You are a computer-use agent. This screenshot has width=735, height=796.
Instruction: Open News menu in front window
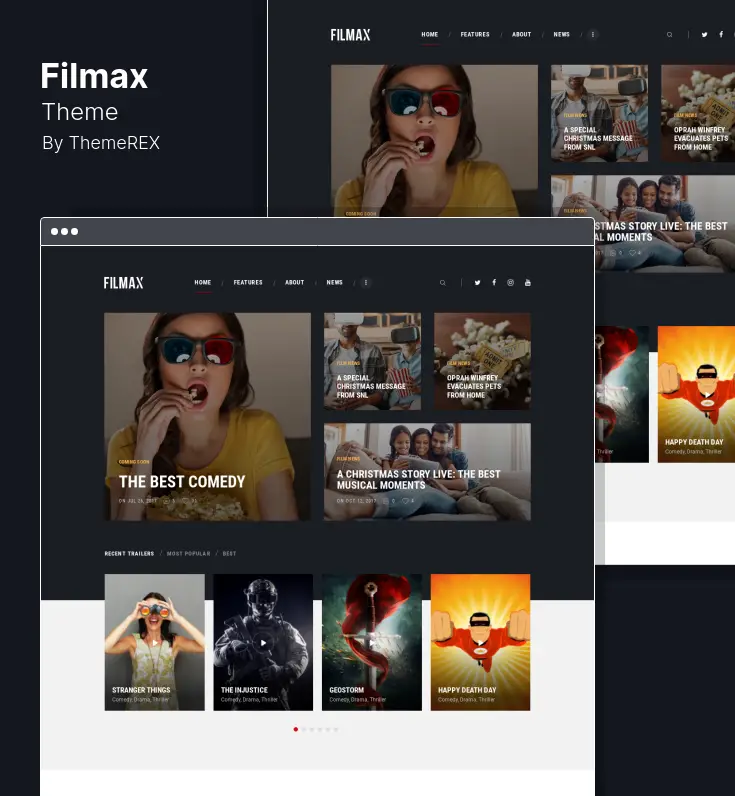click(x=335, y=282)
